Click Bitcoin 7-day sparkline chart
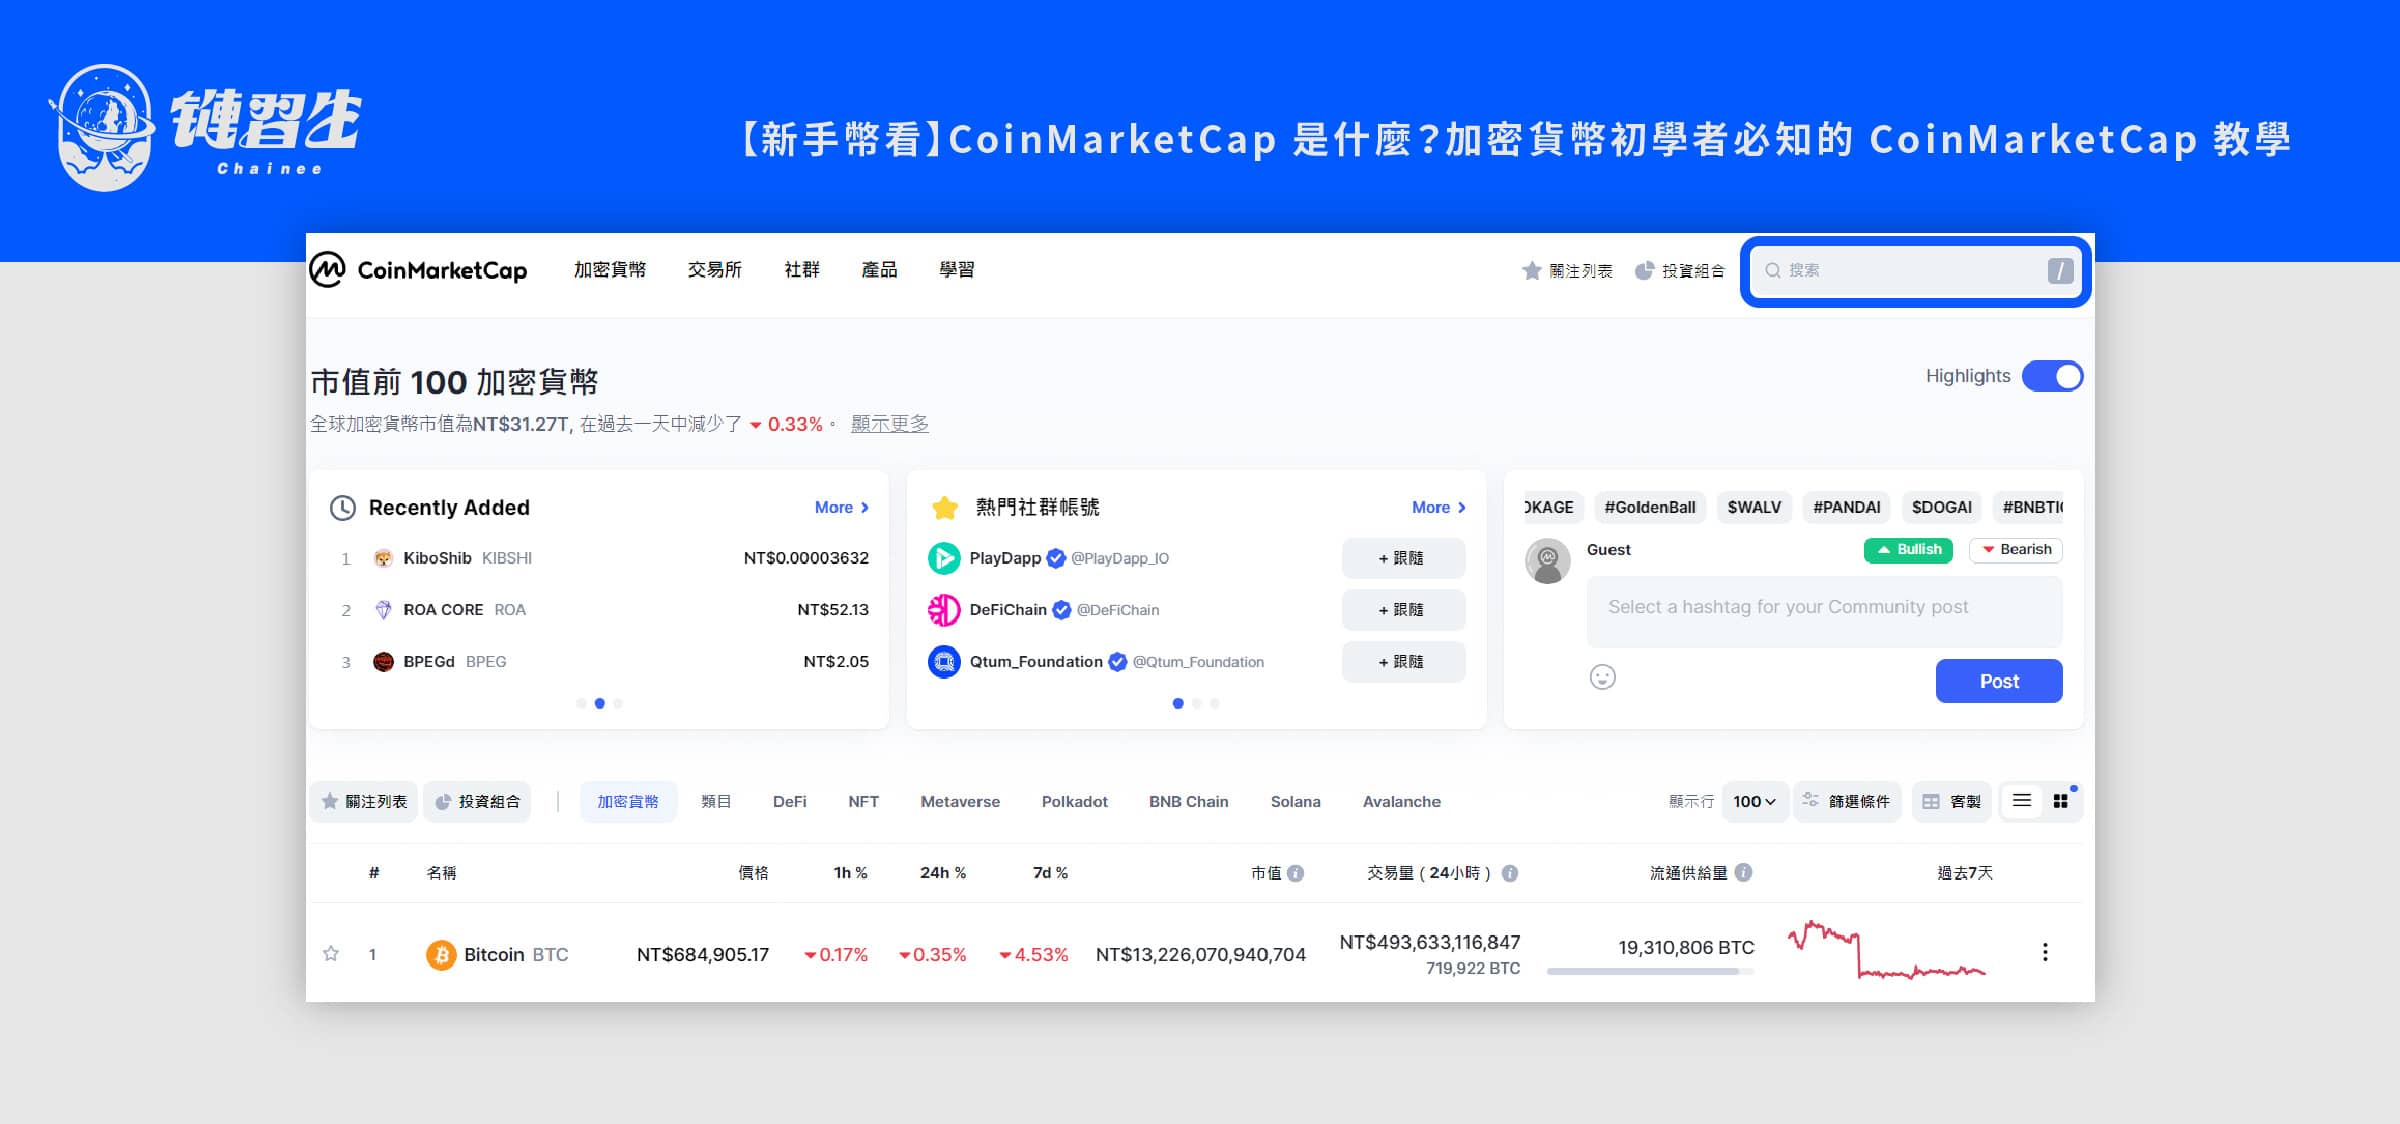The height and width of the screenshot is (1124, 2400). [x=1887, y=950]
